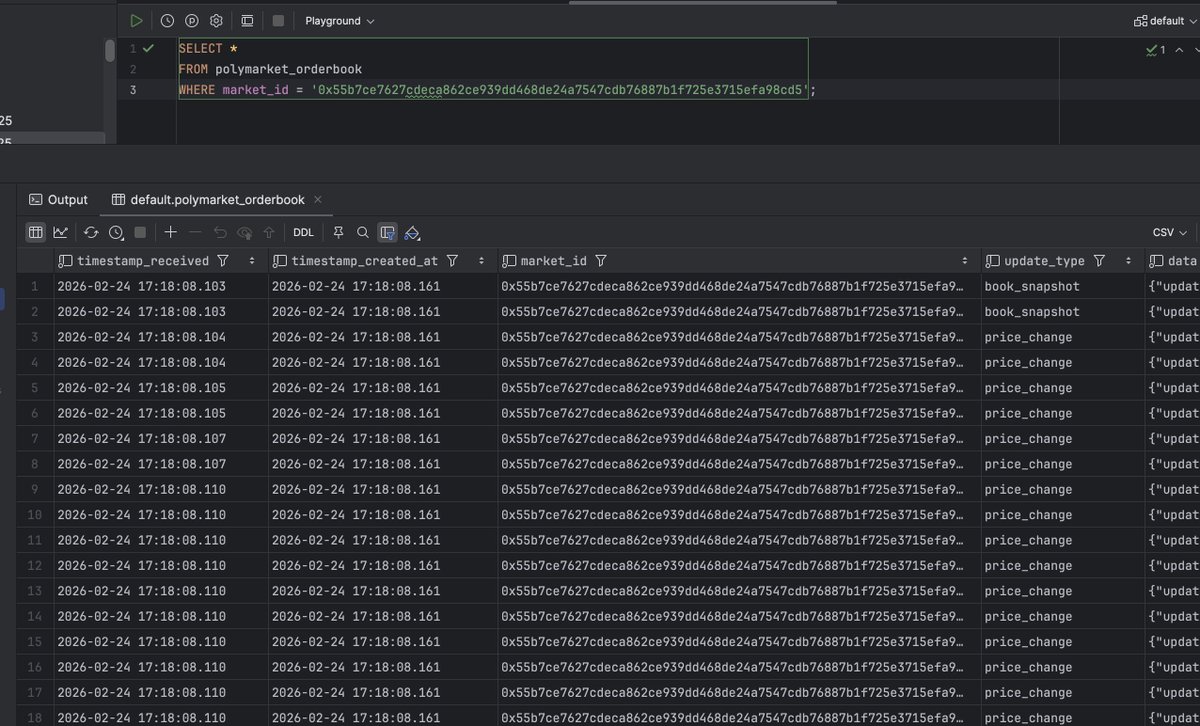Go to previous highlighted problem arrow
This screenshot has width=1200, height=726.
[1180, 49]
